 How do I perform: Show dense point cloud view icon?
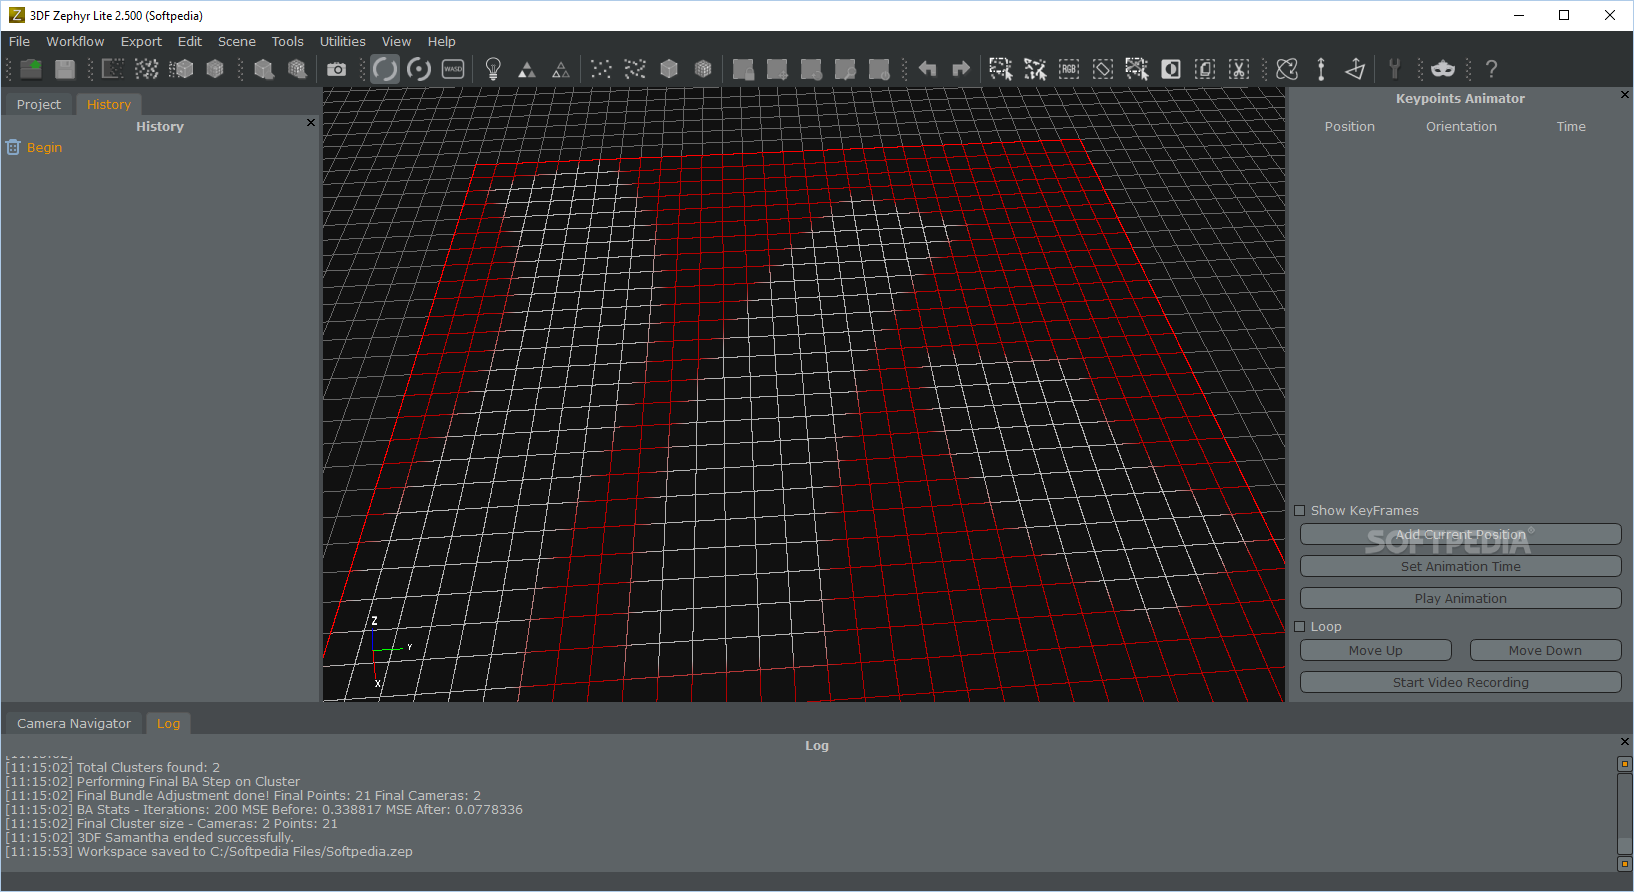pyautogui.click(x=635, y=69)
